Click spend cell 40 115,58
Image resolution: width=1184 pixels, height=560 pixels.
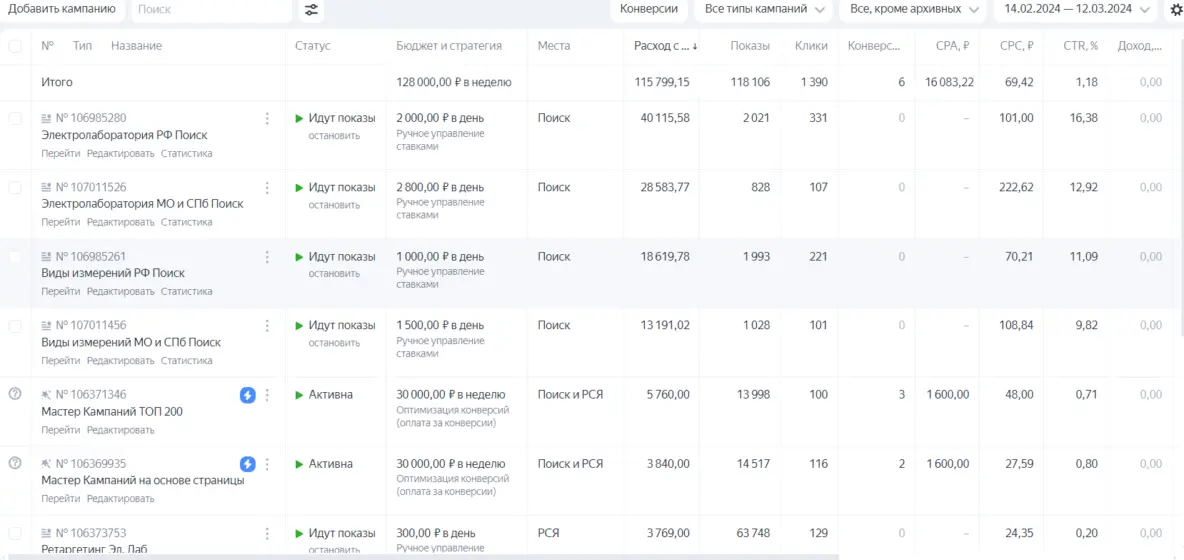[665, 118]
